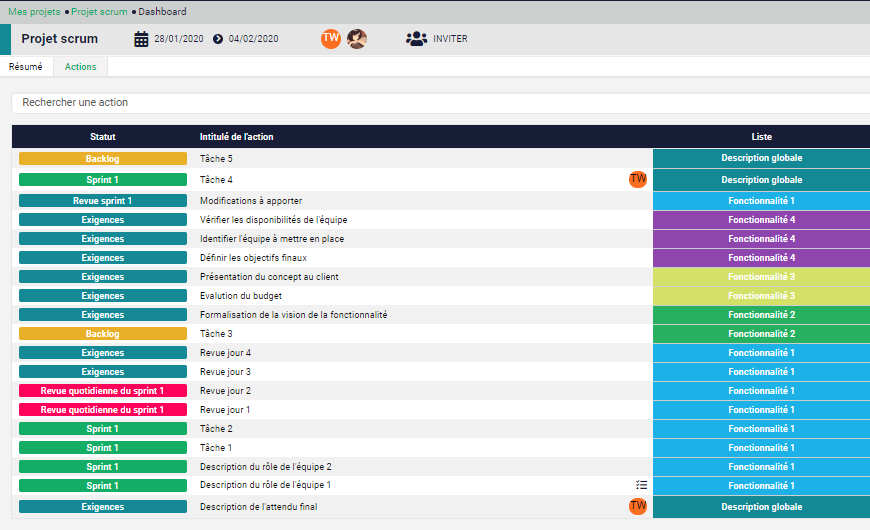Click the pink status badge on Revue jour 2
870x530 pixels.
[103, 391]
